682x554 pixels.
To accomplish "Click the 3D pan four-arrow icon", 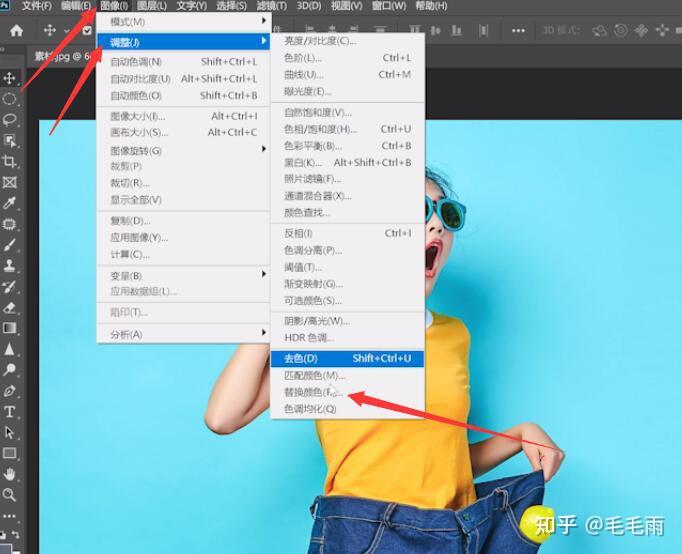I will [x=641, y=30].
